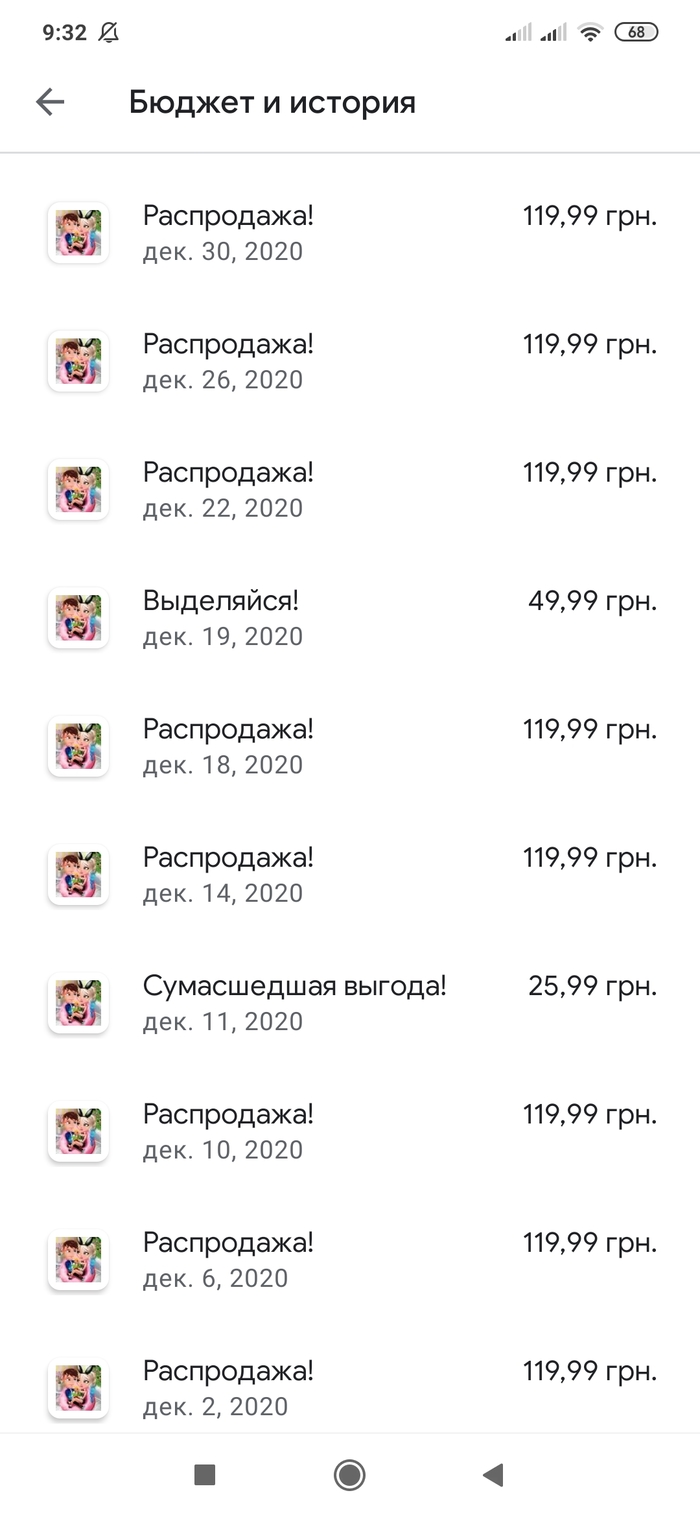
Task: Tap the back arrow in the header
Action: (50, 102)
